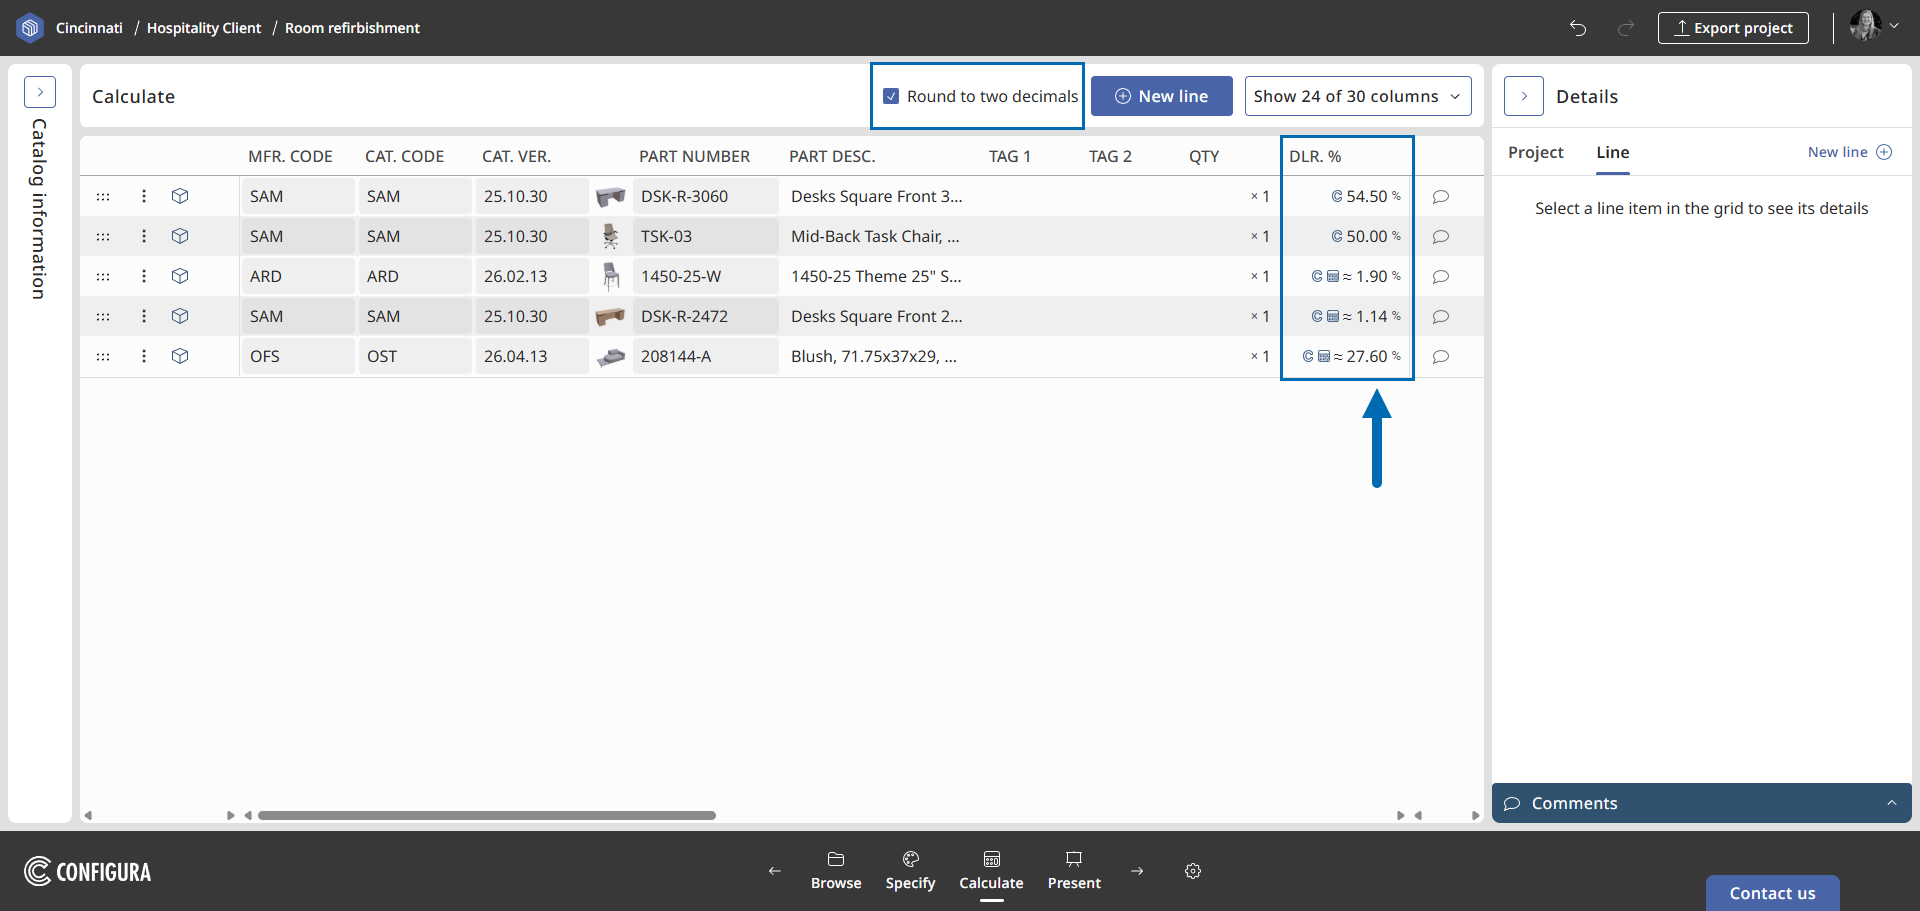
Task: Click scrollbar far-left arrow
Action: (88, 815)
